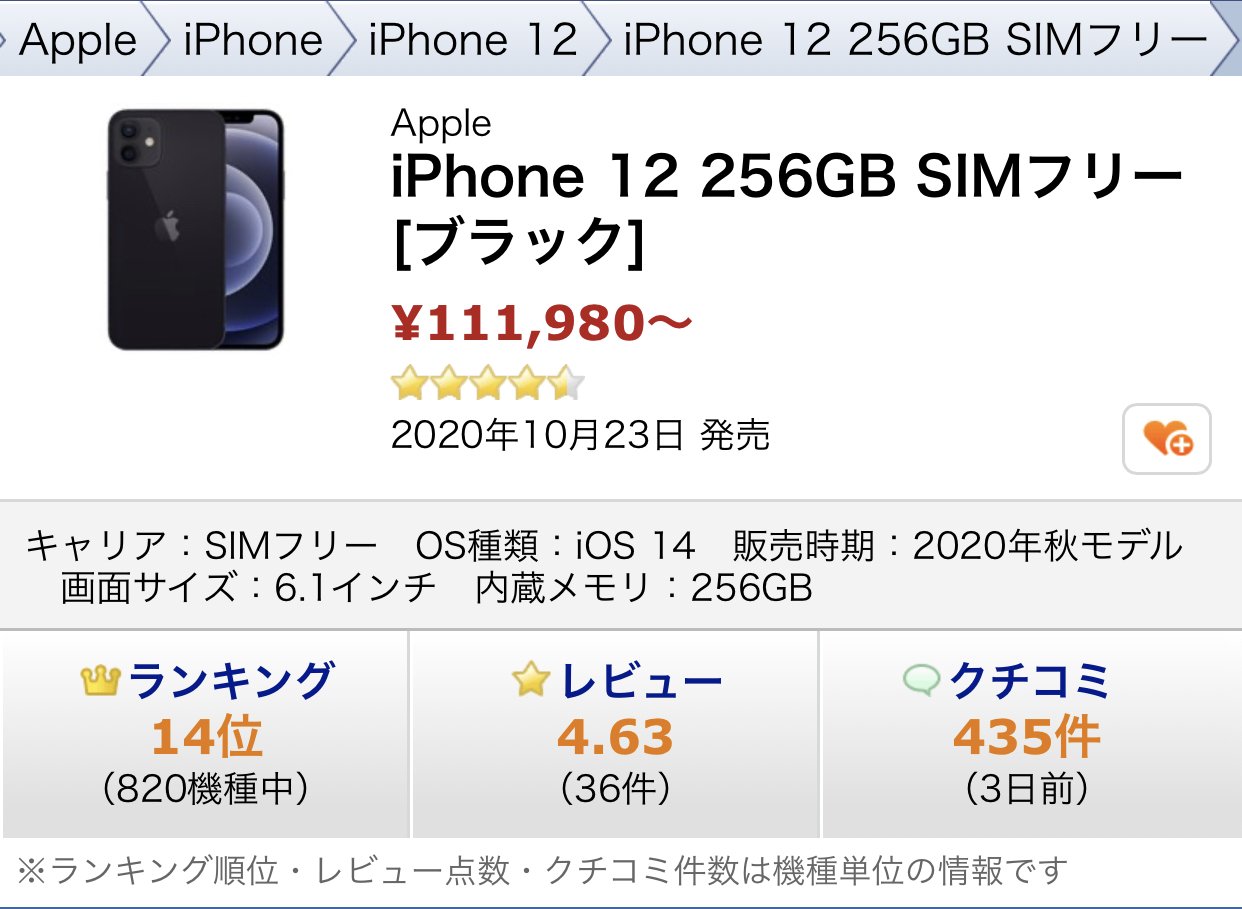Open the ランキング tab
This screenshot has height=909, width=1242.
[x=206, y=734]
